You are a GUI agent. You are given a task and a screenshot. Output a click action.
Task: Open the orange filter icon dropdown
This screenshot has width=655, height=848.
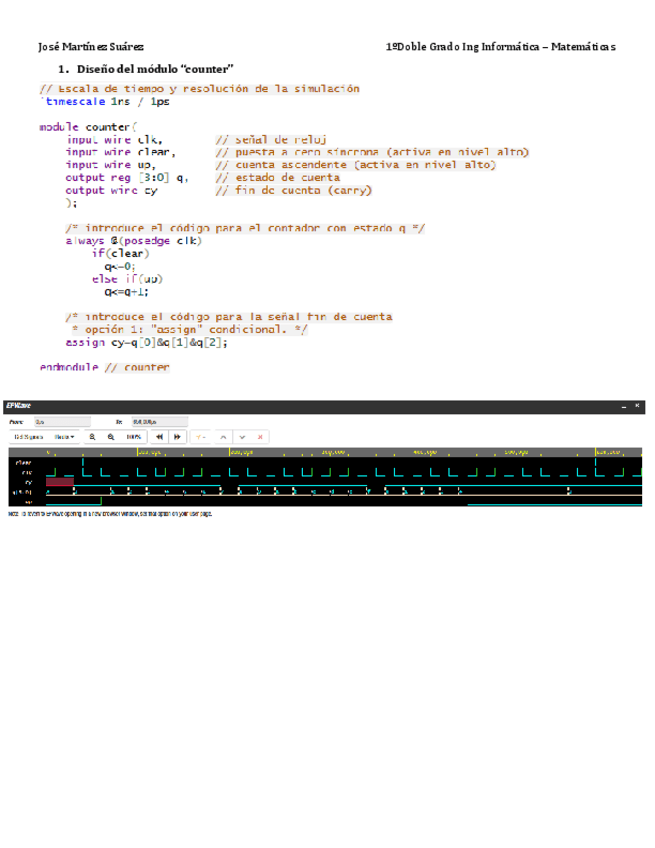pyautogui.click(x=200, y=437)
